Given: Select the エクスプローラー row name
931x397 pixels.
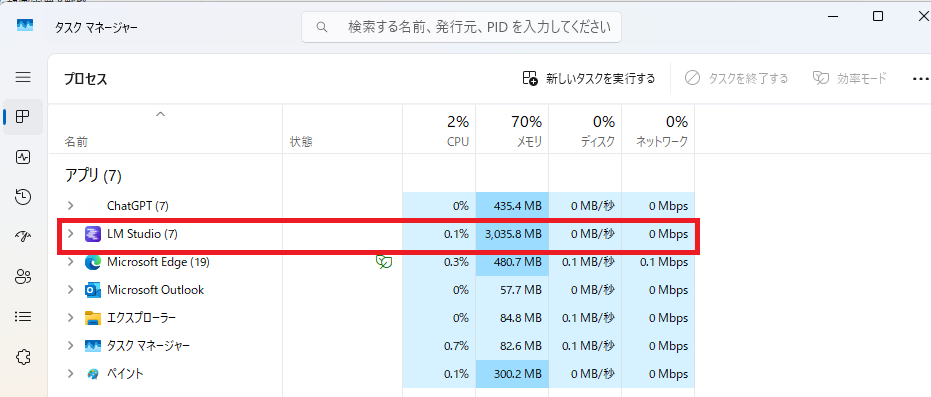Looking at the screenshot, I should [x=141, y=317].
